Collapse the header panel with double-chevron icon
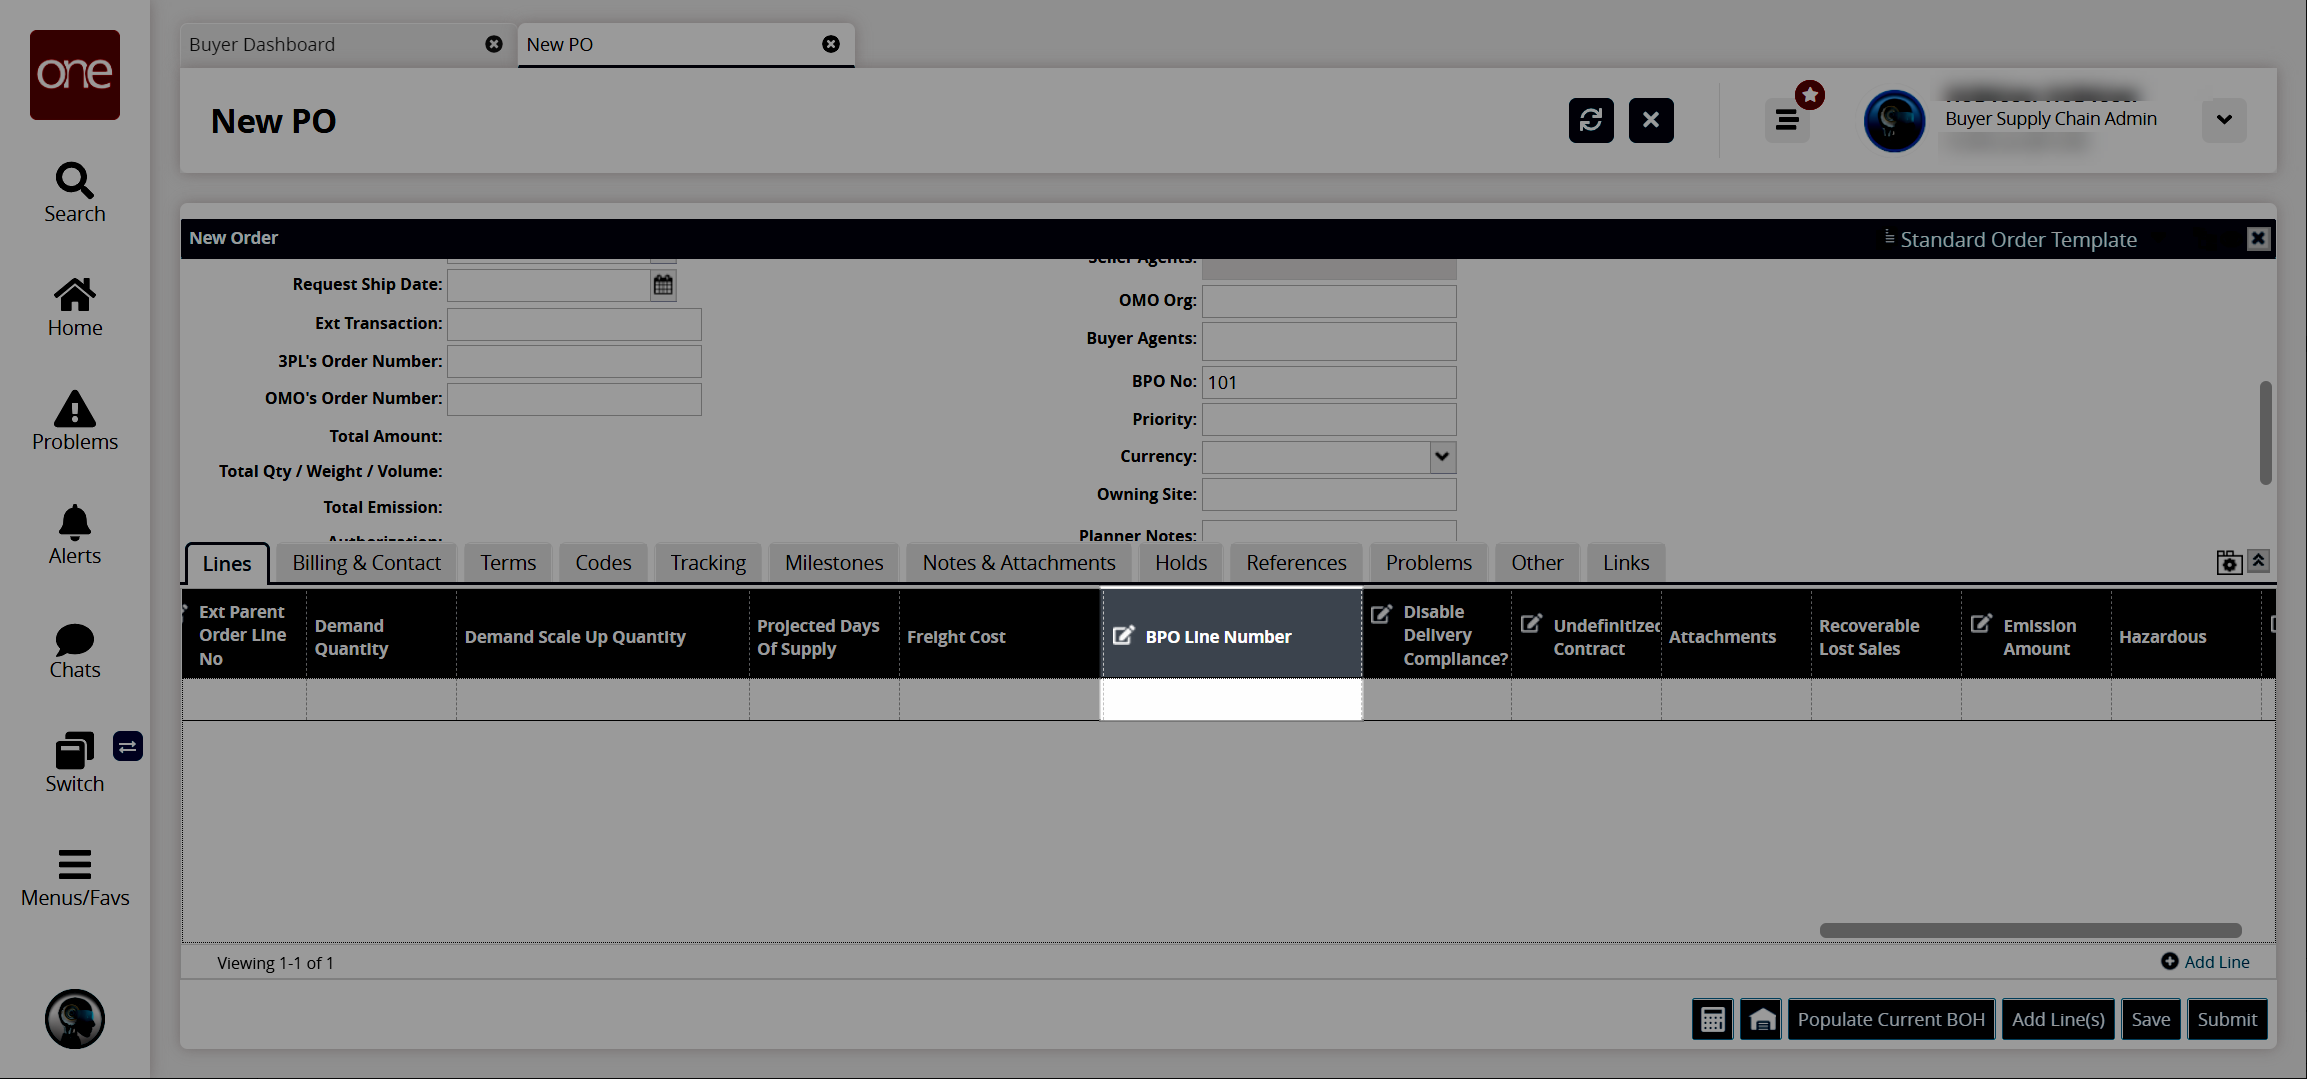 coord(2258,561)
